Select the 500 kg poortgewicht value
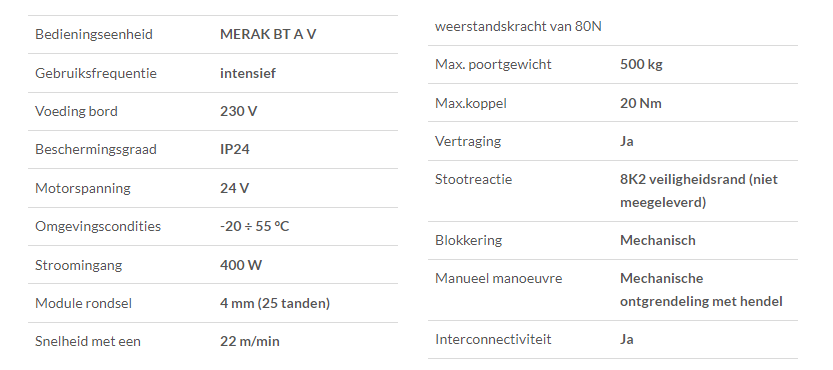Image resolution: width=833 pixels, height=370 pixels. point(641,65)
